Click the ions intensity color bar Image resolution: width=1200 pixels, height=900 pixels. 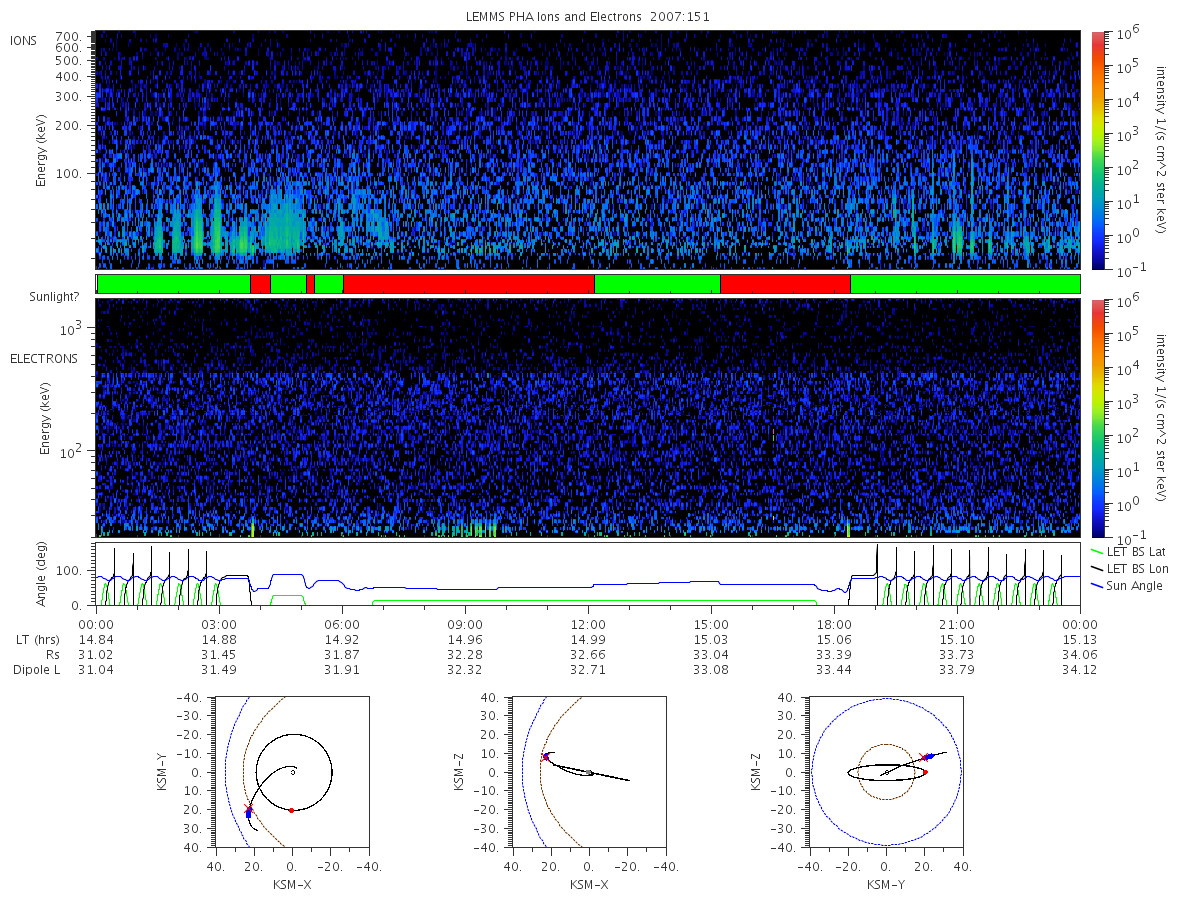(x=1097, y=150)
